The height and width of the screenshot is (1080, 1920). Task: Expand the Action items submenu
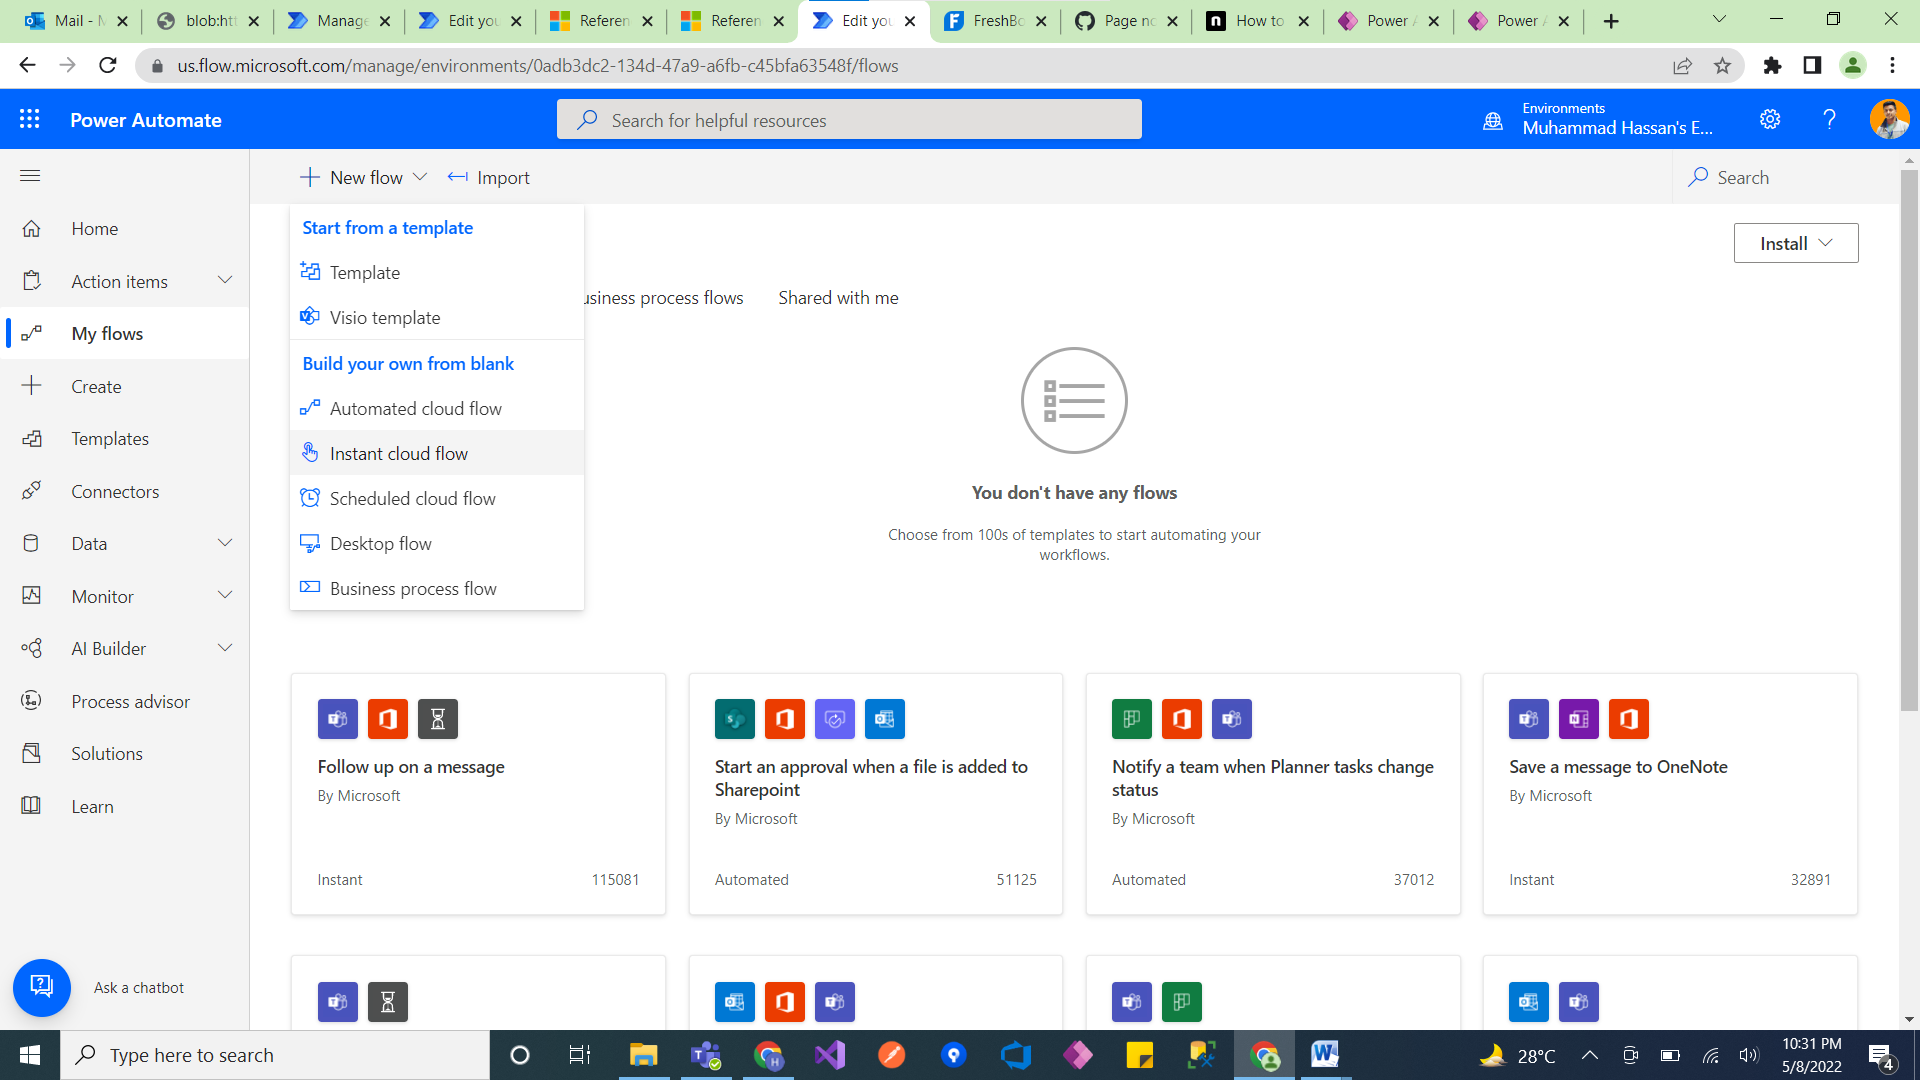click(x=225, y=281)
